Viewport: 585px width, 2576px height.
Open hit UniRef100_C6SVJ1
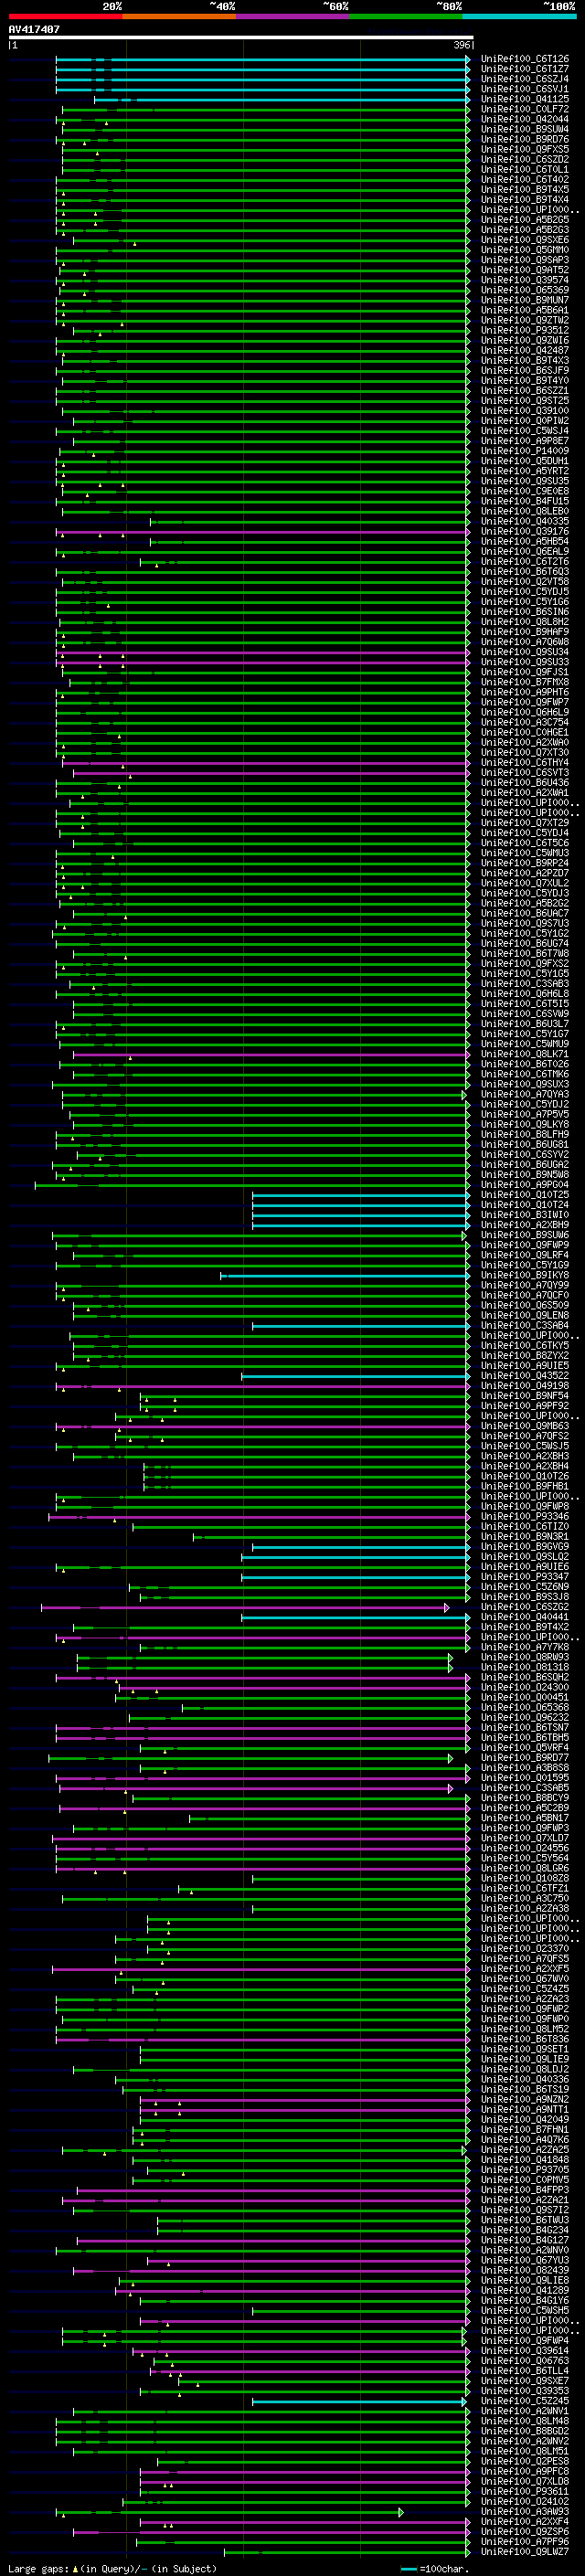(524, 89)
